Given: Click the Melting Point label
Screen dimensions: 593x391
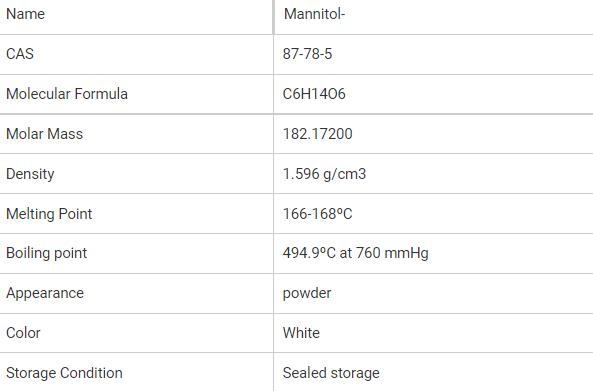Looking at the screenshot, I should pyautogui.click(x=49, y=214).
